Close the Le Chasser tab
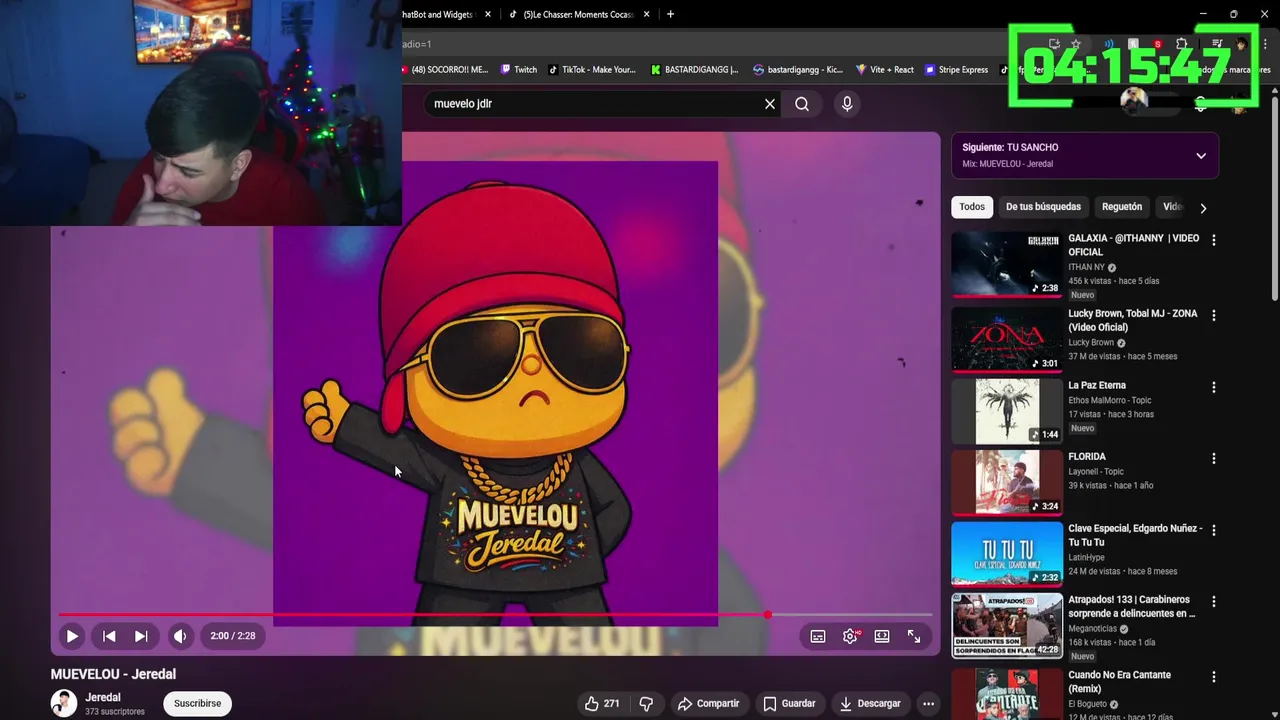The height and width of the screenshot is (720, 1280). (x=647, y=14)
